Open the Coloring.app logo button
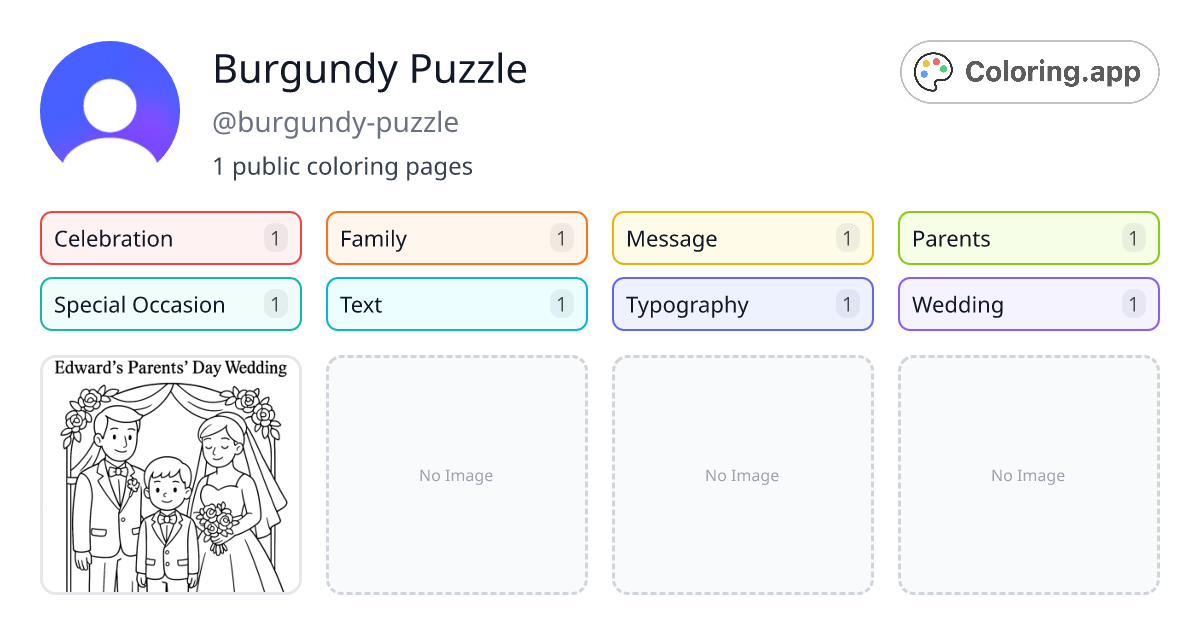This screenshot has height=630, width=1200. [1029, 72]
